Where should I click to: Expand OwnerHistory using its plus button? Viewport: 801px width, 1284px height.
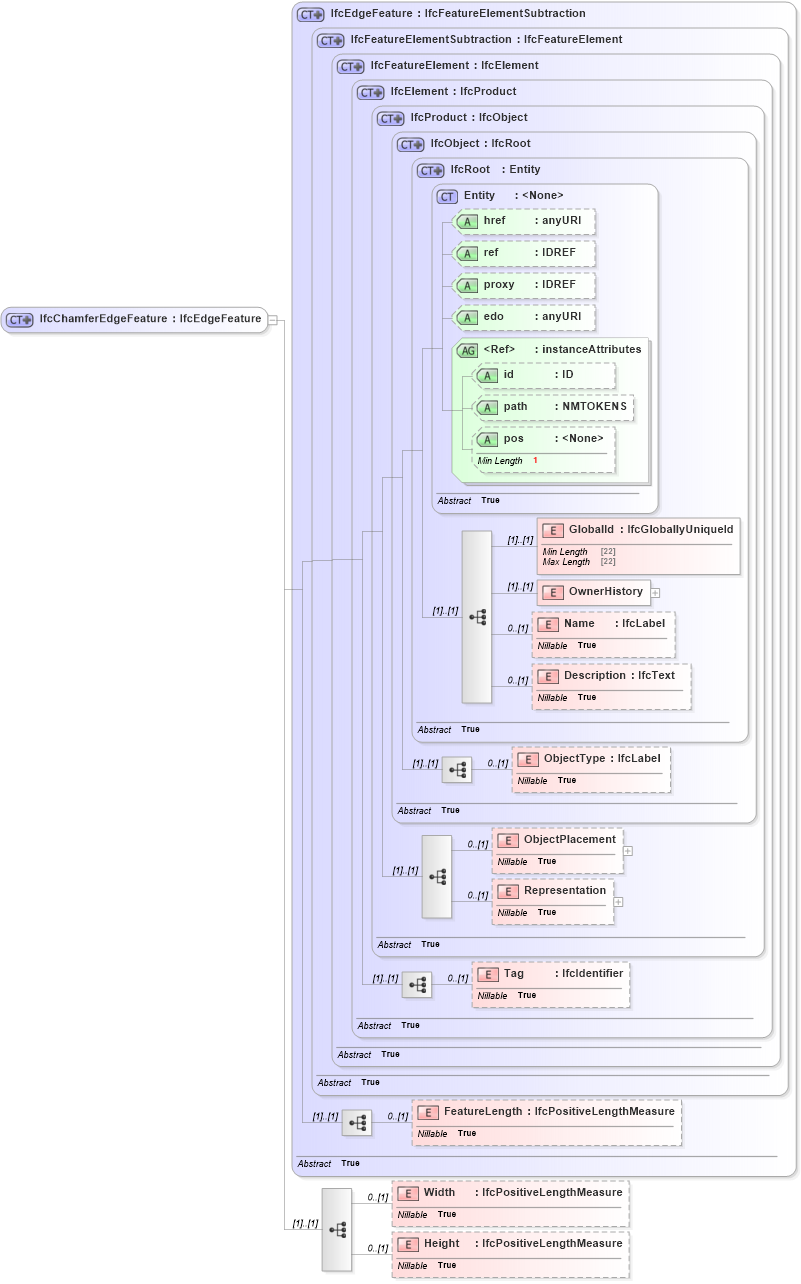click(x=655, y=592)
